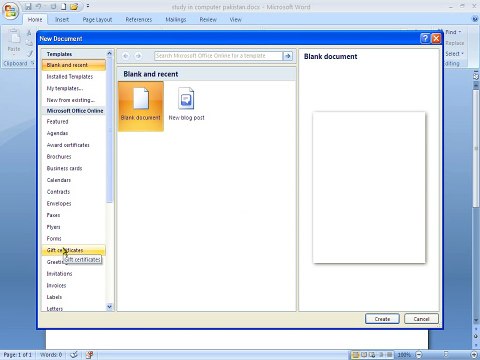Screen dimensions: 480x360
Task: Select Invoices template category
Action: coord(74,285)
